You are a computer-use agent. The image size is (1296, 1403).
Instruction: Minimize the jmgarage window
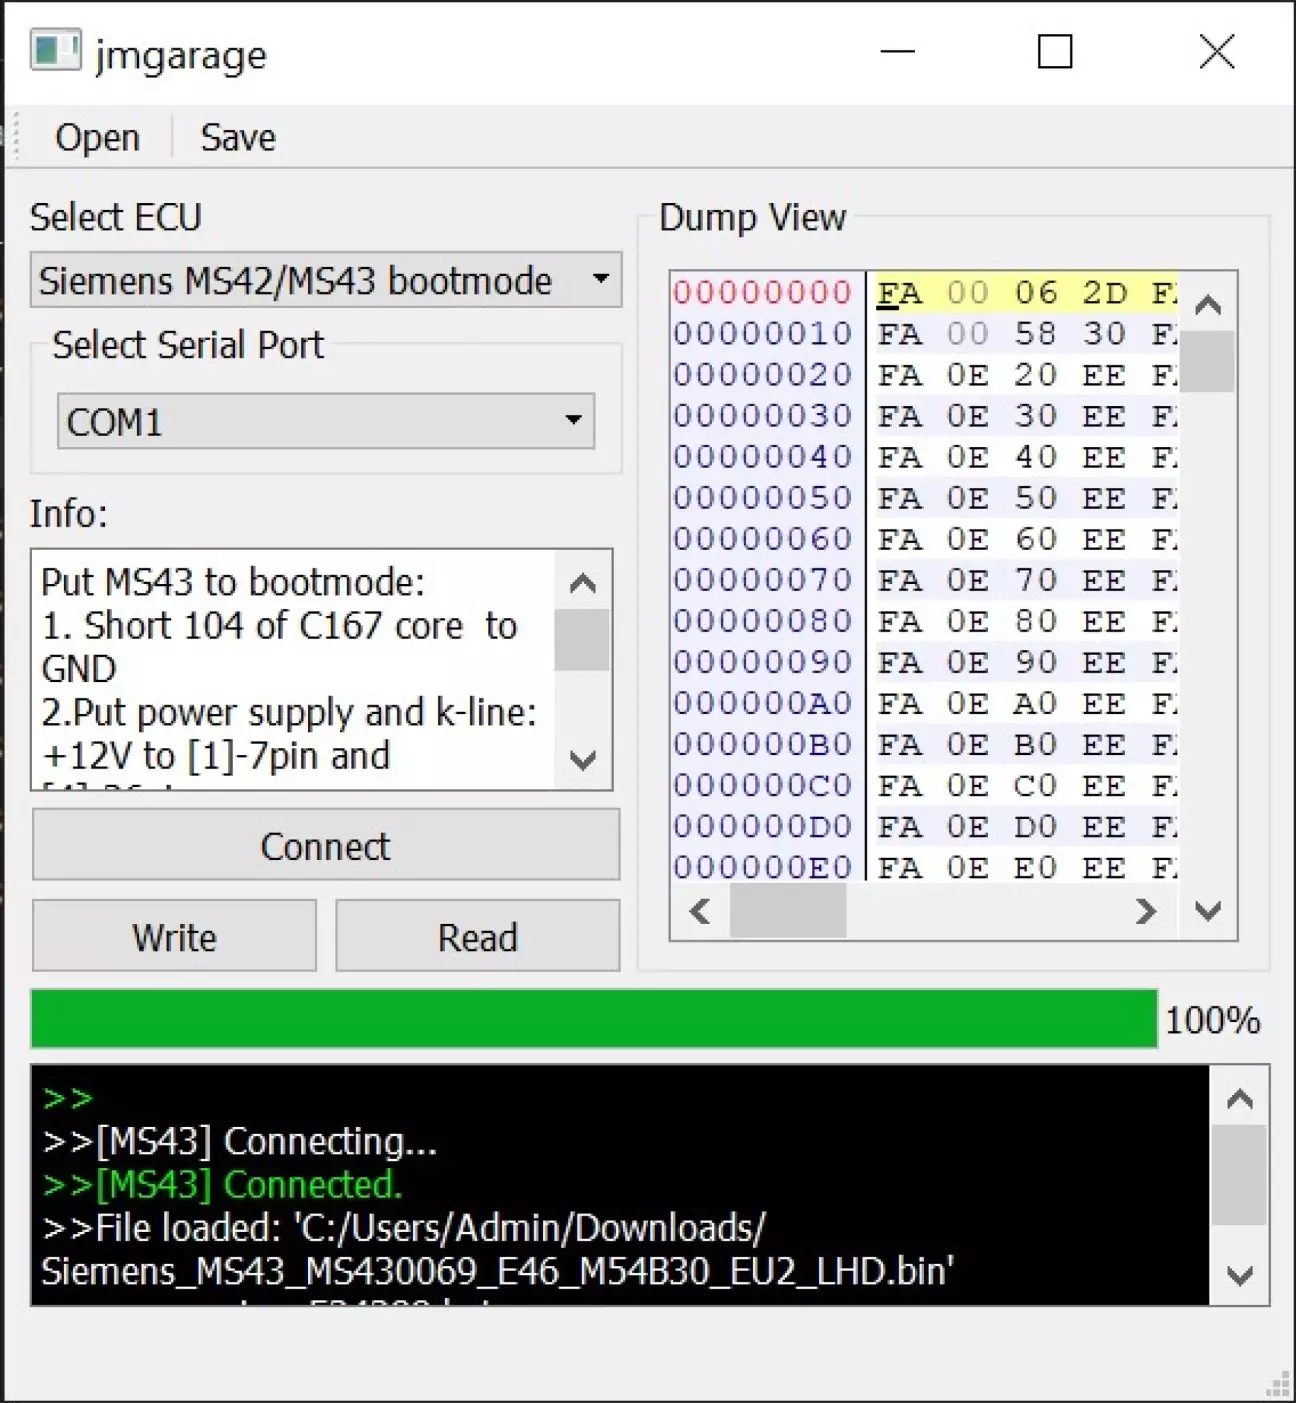pyautogui.click(x=897, y=51)
